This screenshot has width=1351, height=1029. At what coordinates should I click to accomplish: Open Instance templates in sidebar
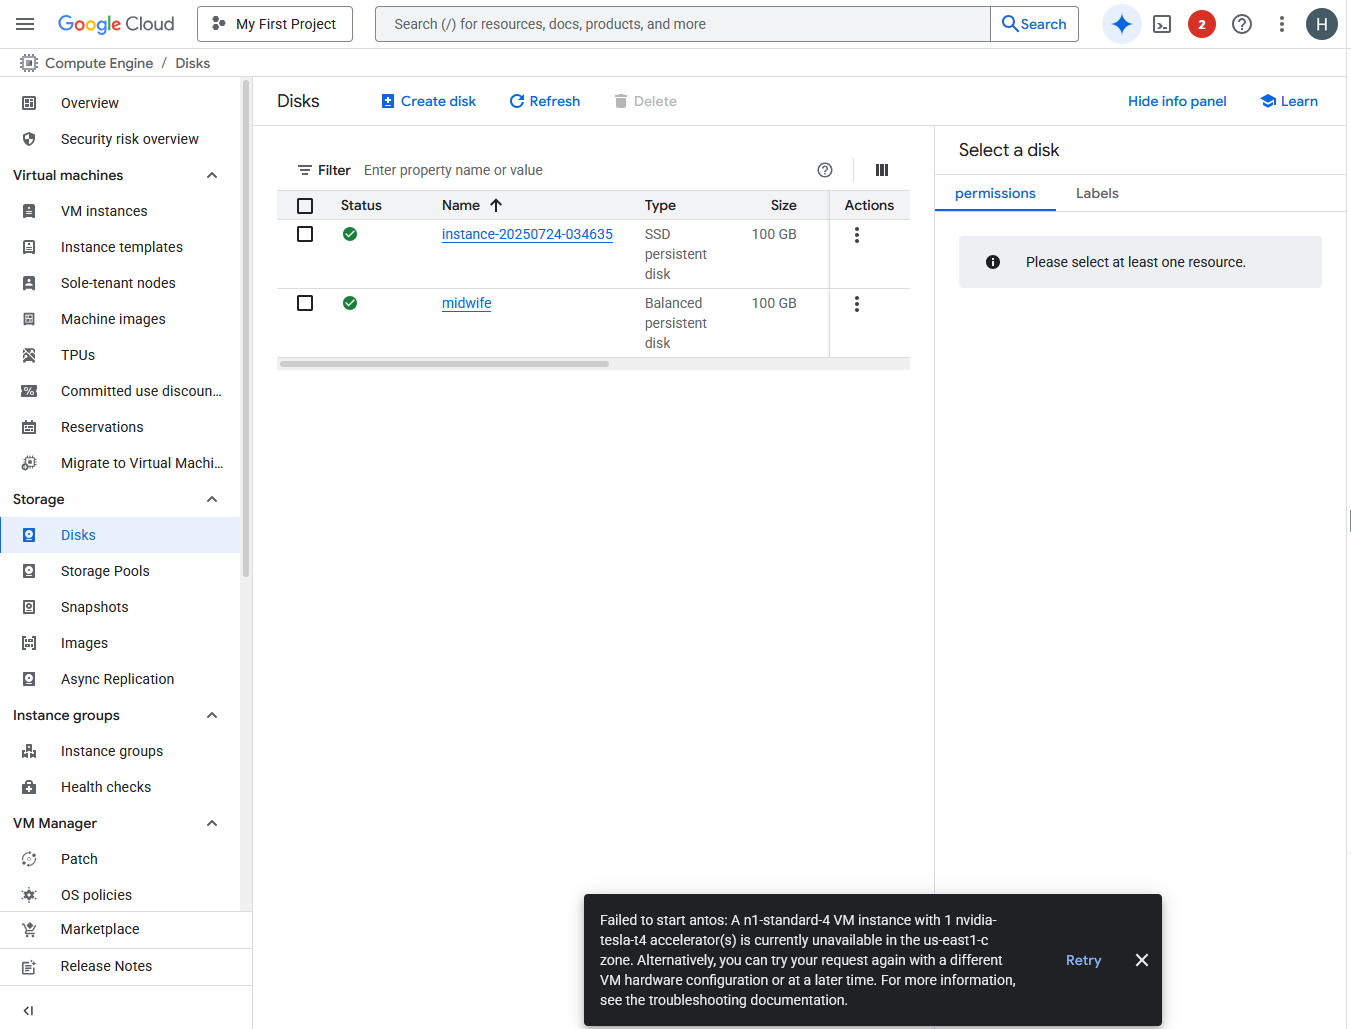click(x=120, y=247)
